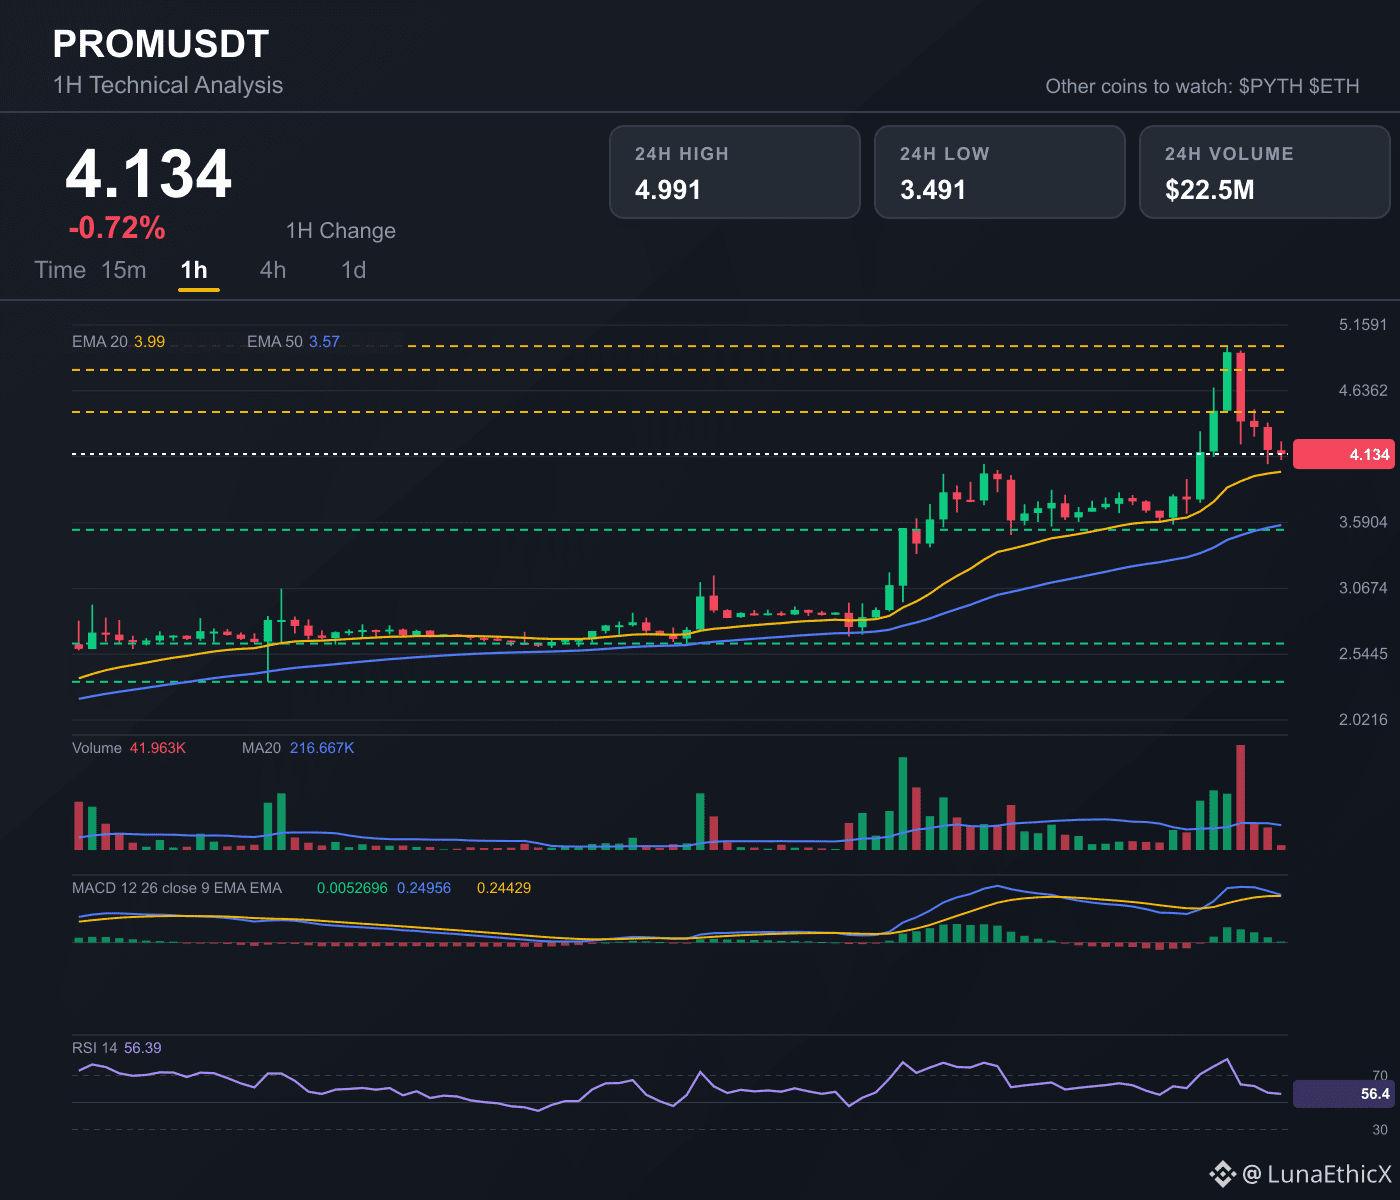
Task: Click the Binance logo icon beside LunaEthicX
Action: [x=1222, y=1174]
